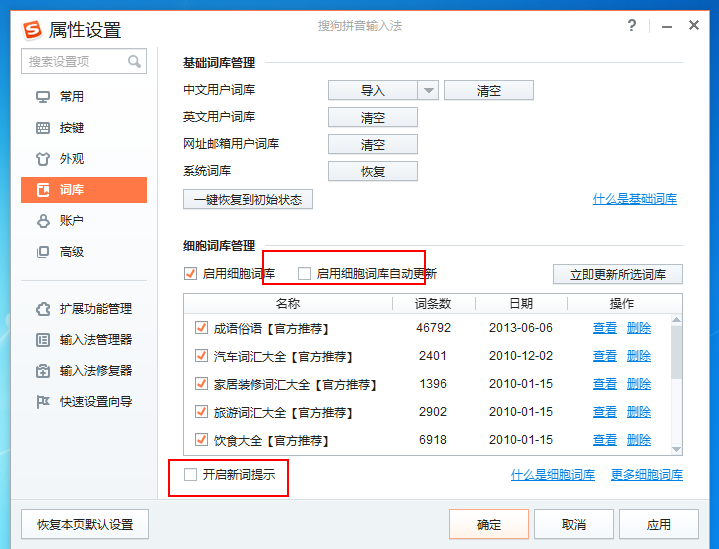
Task: Click the 按键 keyboard icon
Action: (x=43, y=128)
